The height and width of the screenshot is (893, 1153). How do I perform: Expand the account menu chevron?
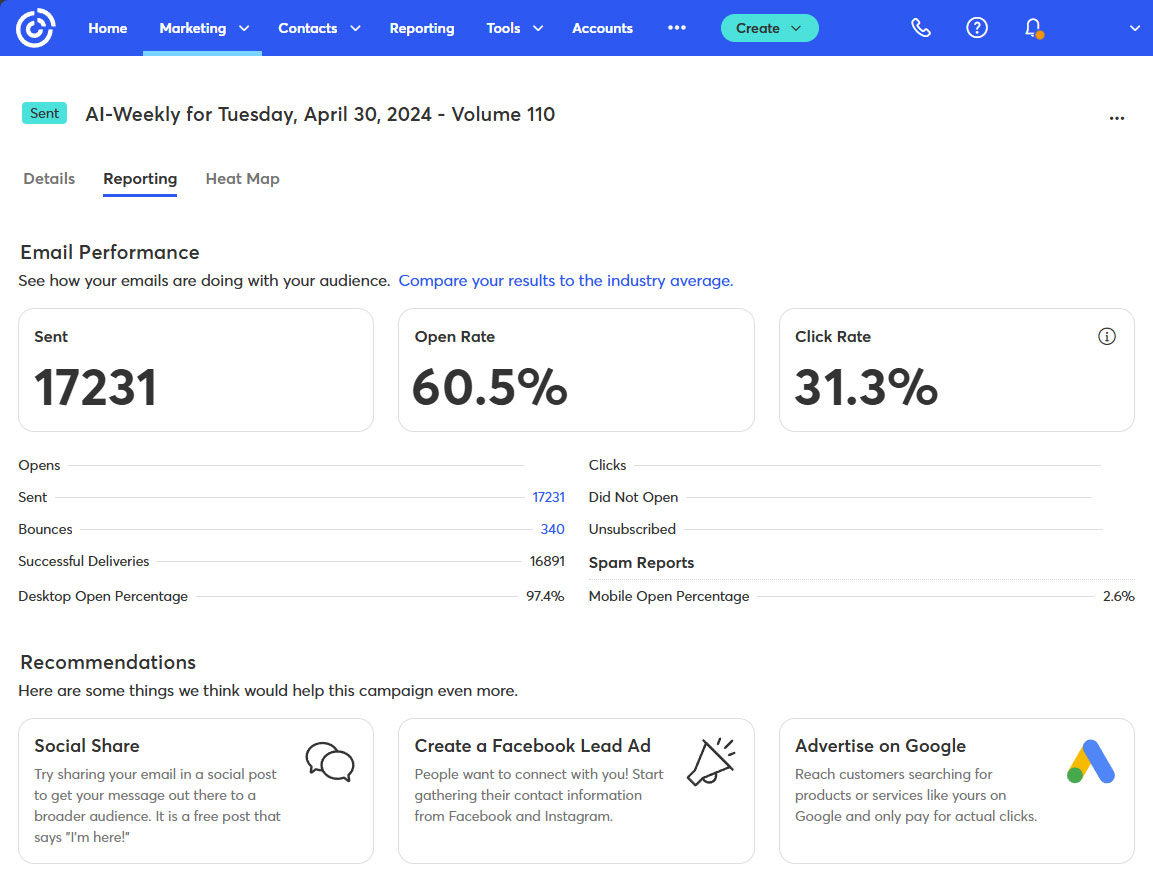click(1134, 28)
